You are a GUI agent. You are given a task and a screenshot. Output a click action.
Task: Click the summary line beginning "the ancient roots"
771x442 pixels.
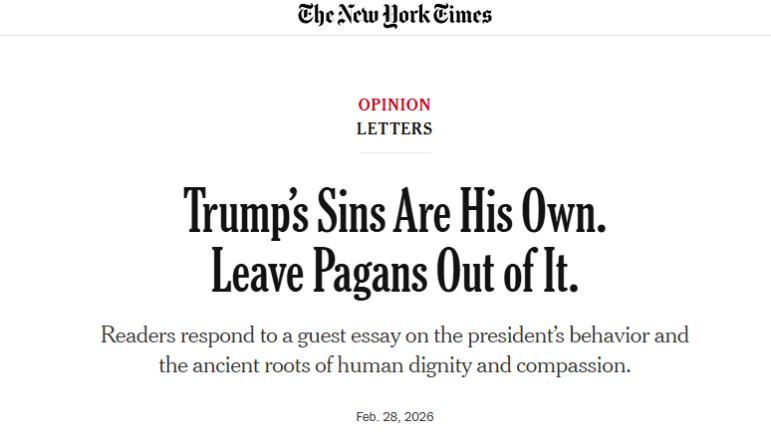click(395, 365)
